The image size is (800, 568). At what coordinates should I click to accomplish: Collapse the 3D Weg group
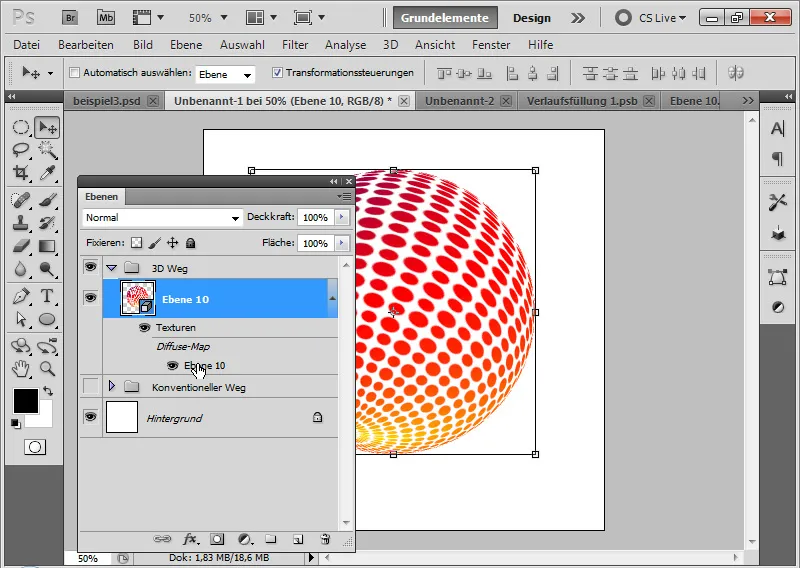[x=111, y=267]
